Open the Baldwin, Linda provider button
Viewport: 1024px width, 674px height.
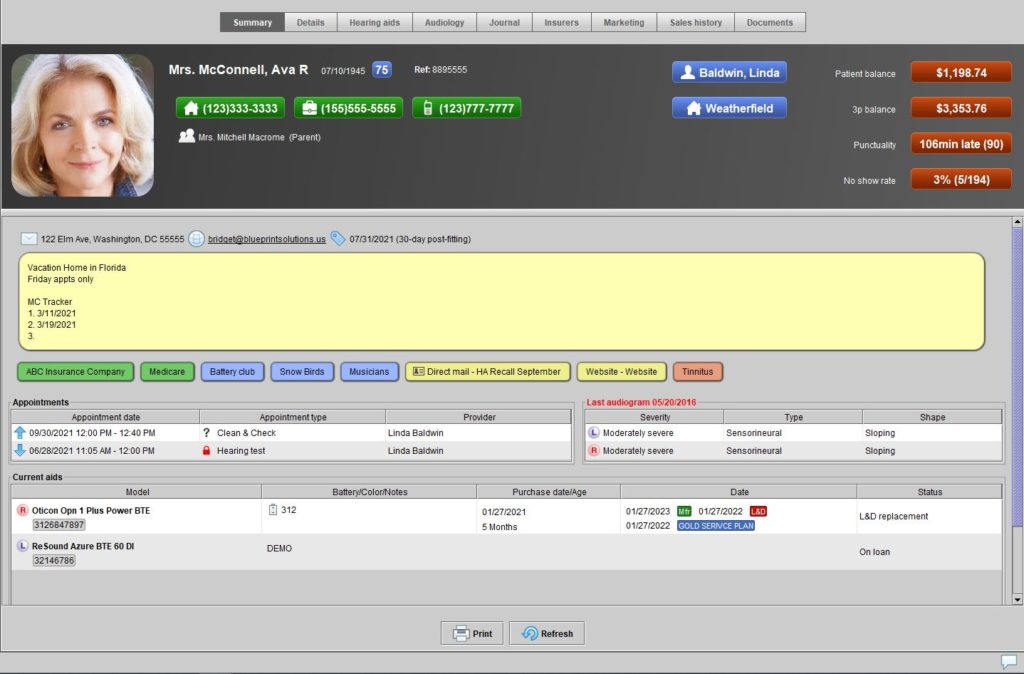tap(729, 72)
